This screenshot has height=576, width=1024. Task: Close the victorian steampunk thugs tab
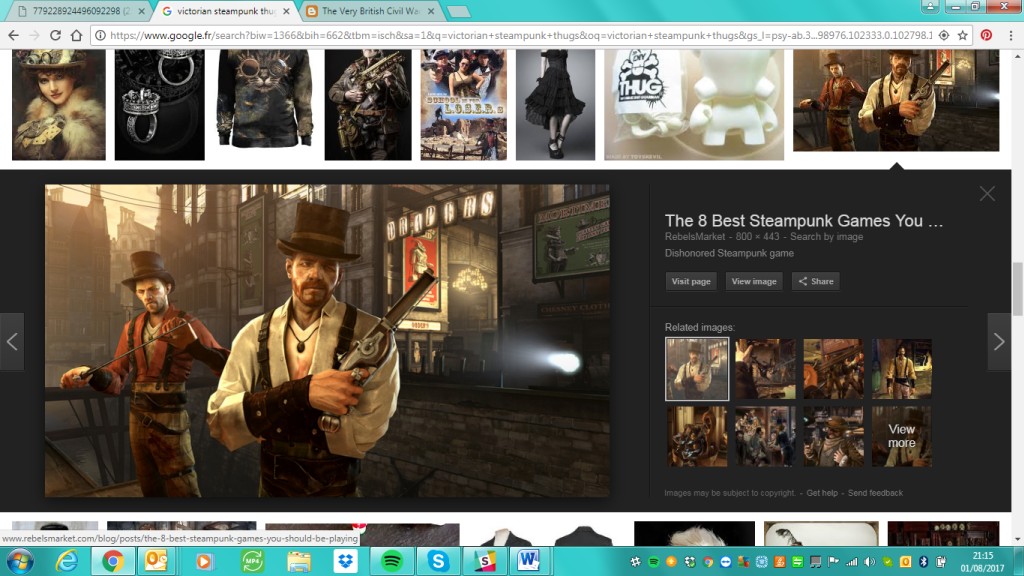point(286,11)
